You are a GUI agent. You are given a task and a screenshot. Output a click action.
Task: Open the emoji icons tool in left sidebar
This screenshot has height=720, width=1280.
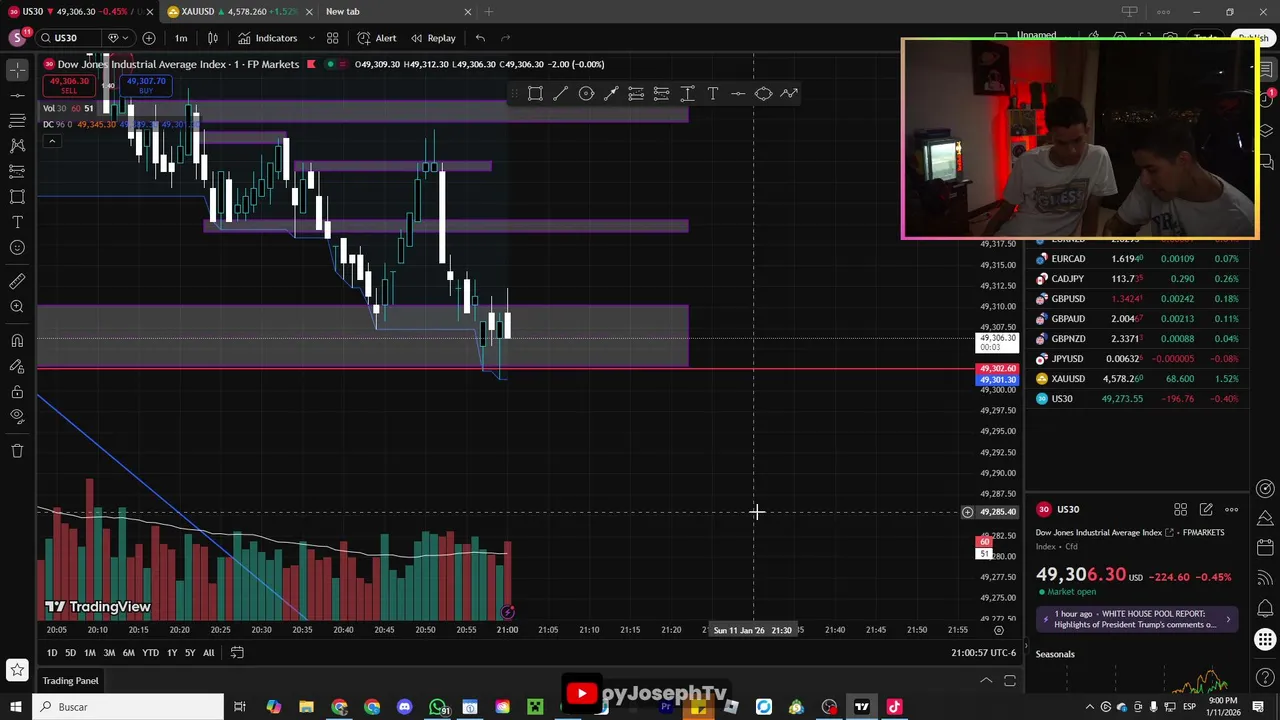17,247
